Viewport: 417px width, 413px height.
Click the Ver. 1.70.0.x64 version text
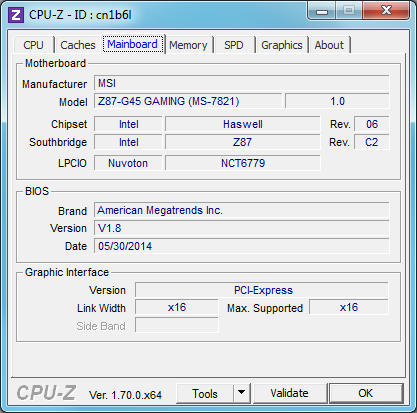125,395
